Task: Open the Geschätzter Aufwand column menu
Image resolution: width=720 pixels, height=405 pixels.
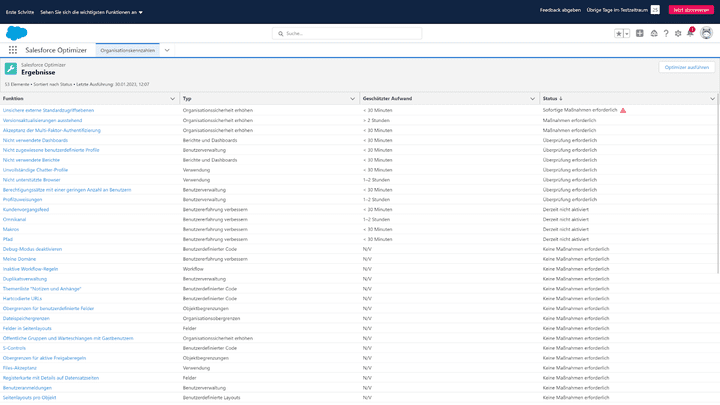Action: pyautogui.click(x=532, y=99)
